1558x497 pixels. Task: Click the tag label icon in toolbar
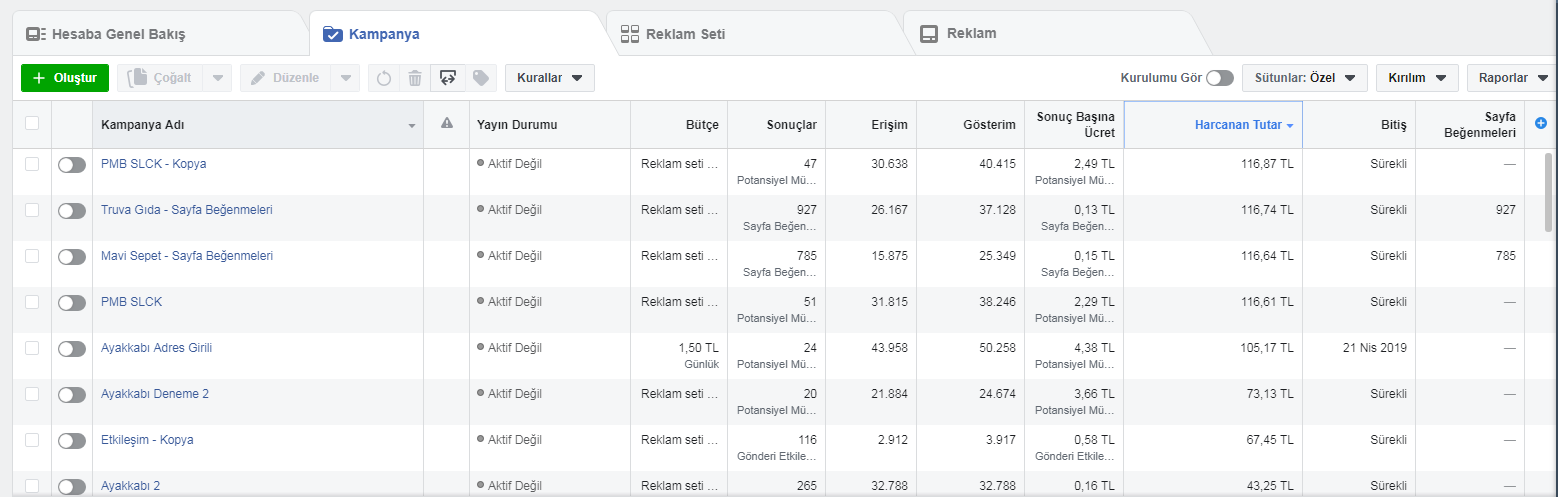(x=480, y=78)
